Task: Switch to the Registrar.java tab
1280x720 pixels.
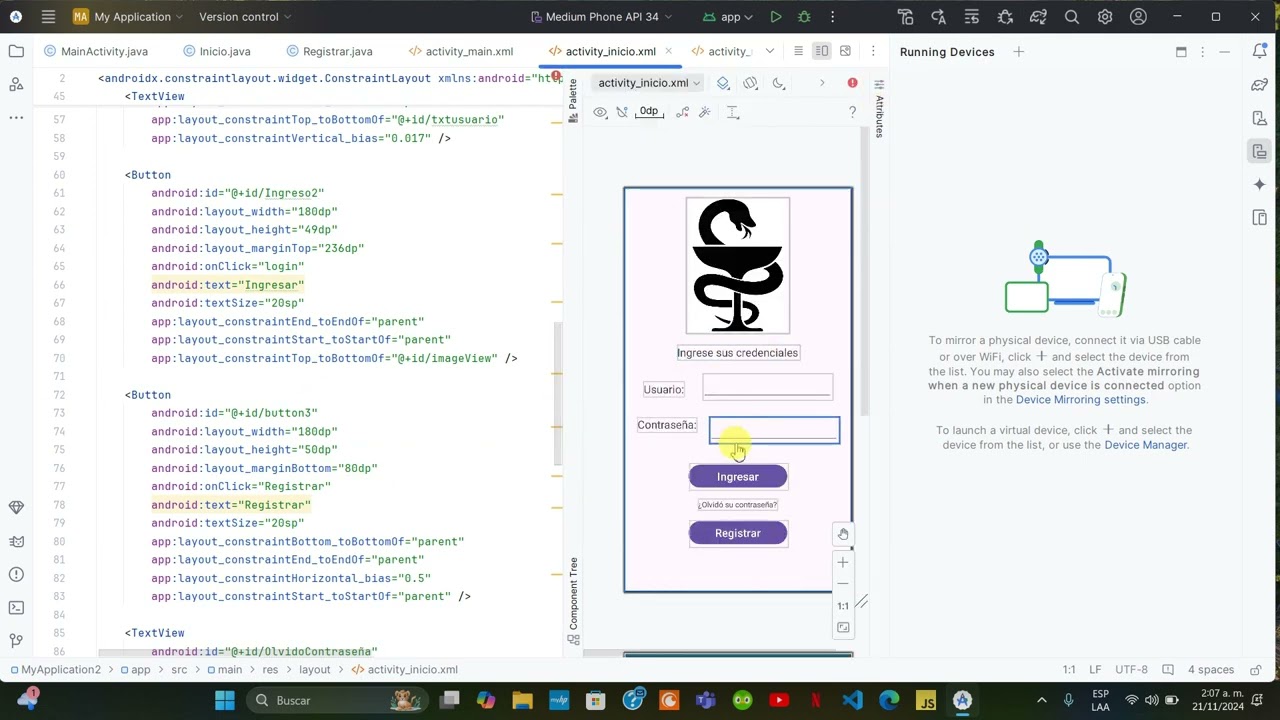Action: [329, 51]
